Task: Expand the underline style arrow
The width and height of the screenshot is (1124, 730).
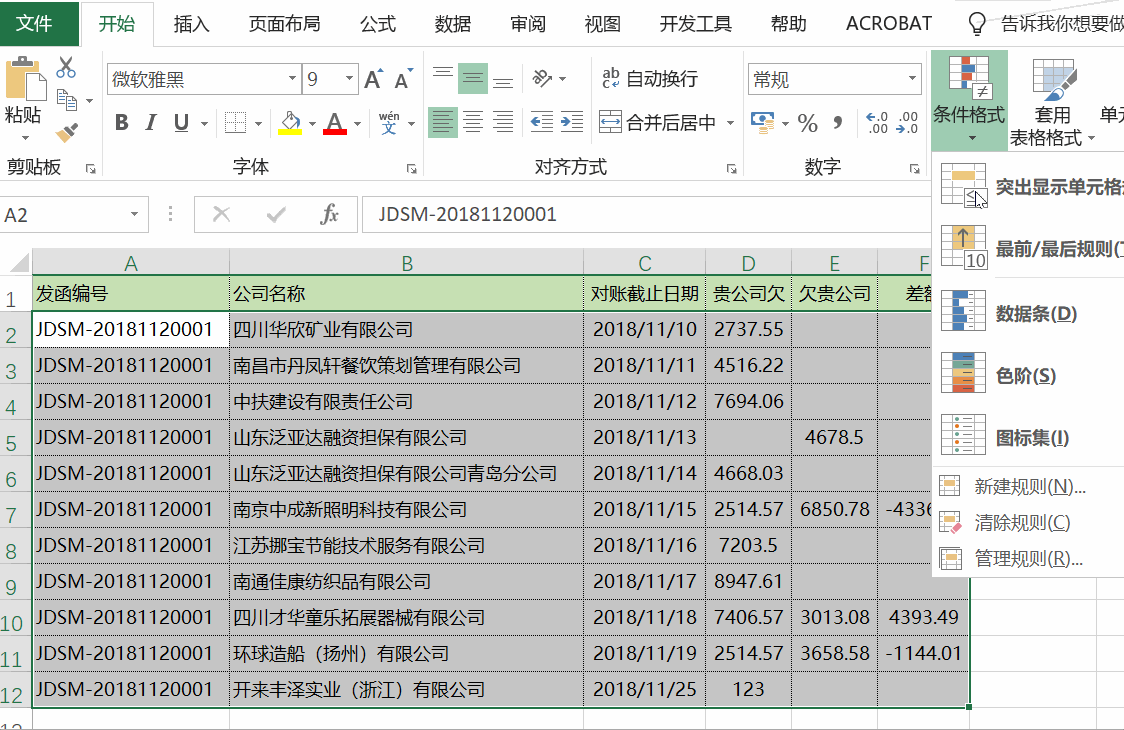Action: (204, 123)
